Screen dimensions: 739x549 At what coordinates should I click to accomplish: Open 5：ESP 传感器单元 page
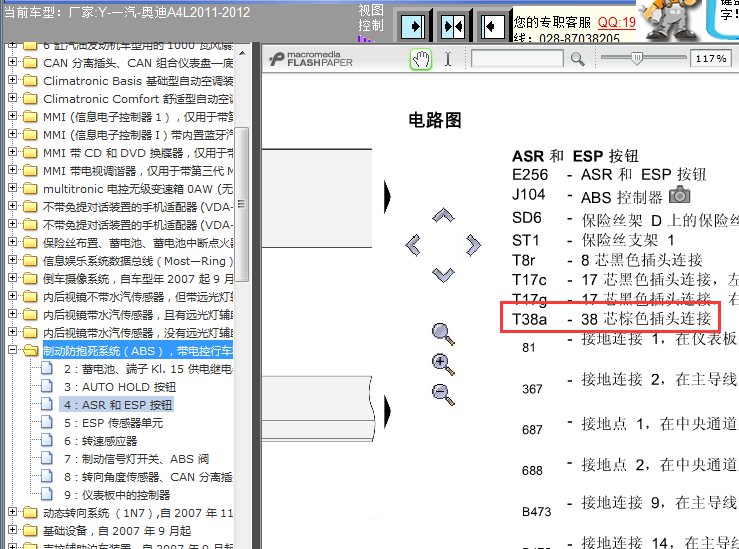[x=113, y=423]
